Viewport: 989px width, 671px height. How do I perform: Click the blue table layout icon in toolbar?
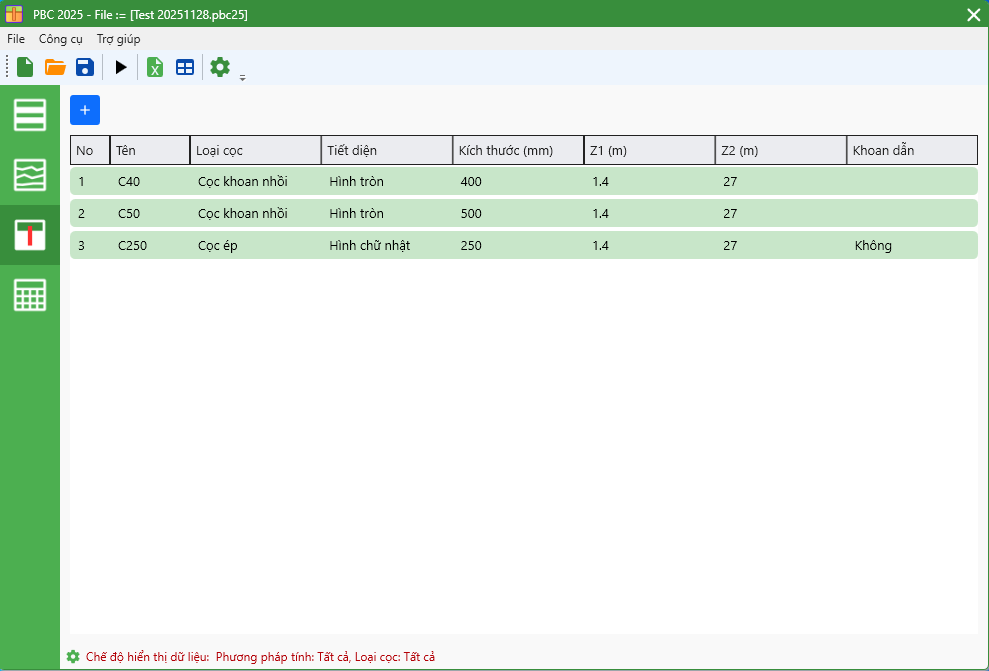(x=185, y=67)
